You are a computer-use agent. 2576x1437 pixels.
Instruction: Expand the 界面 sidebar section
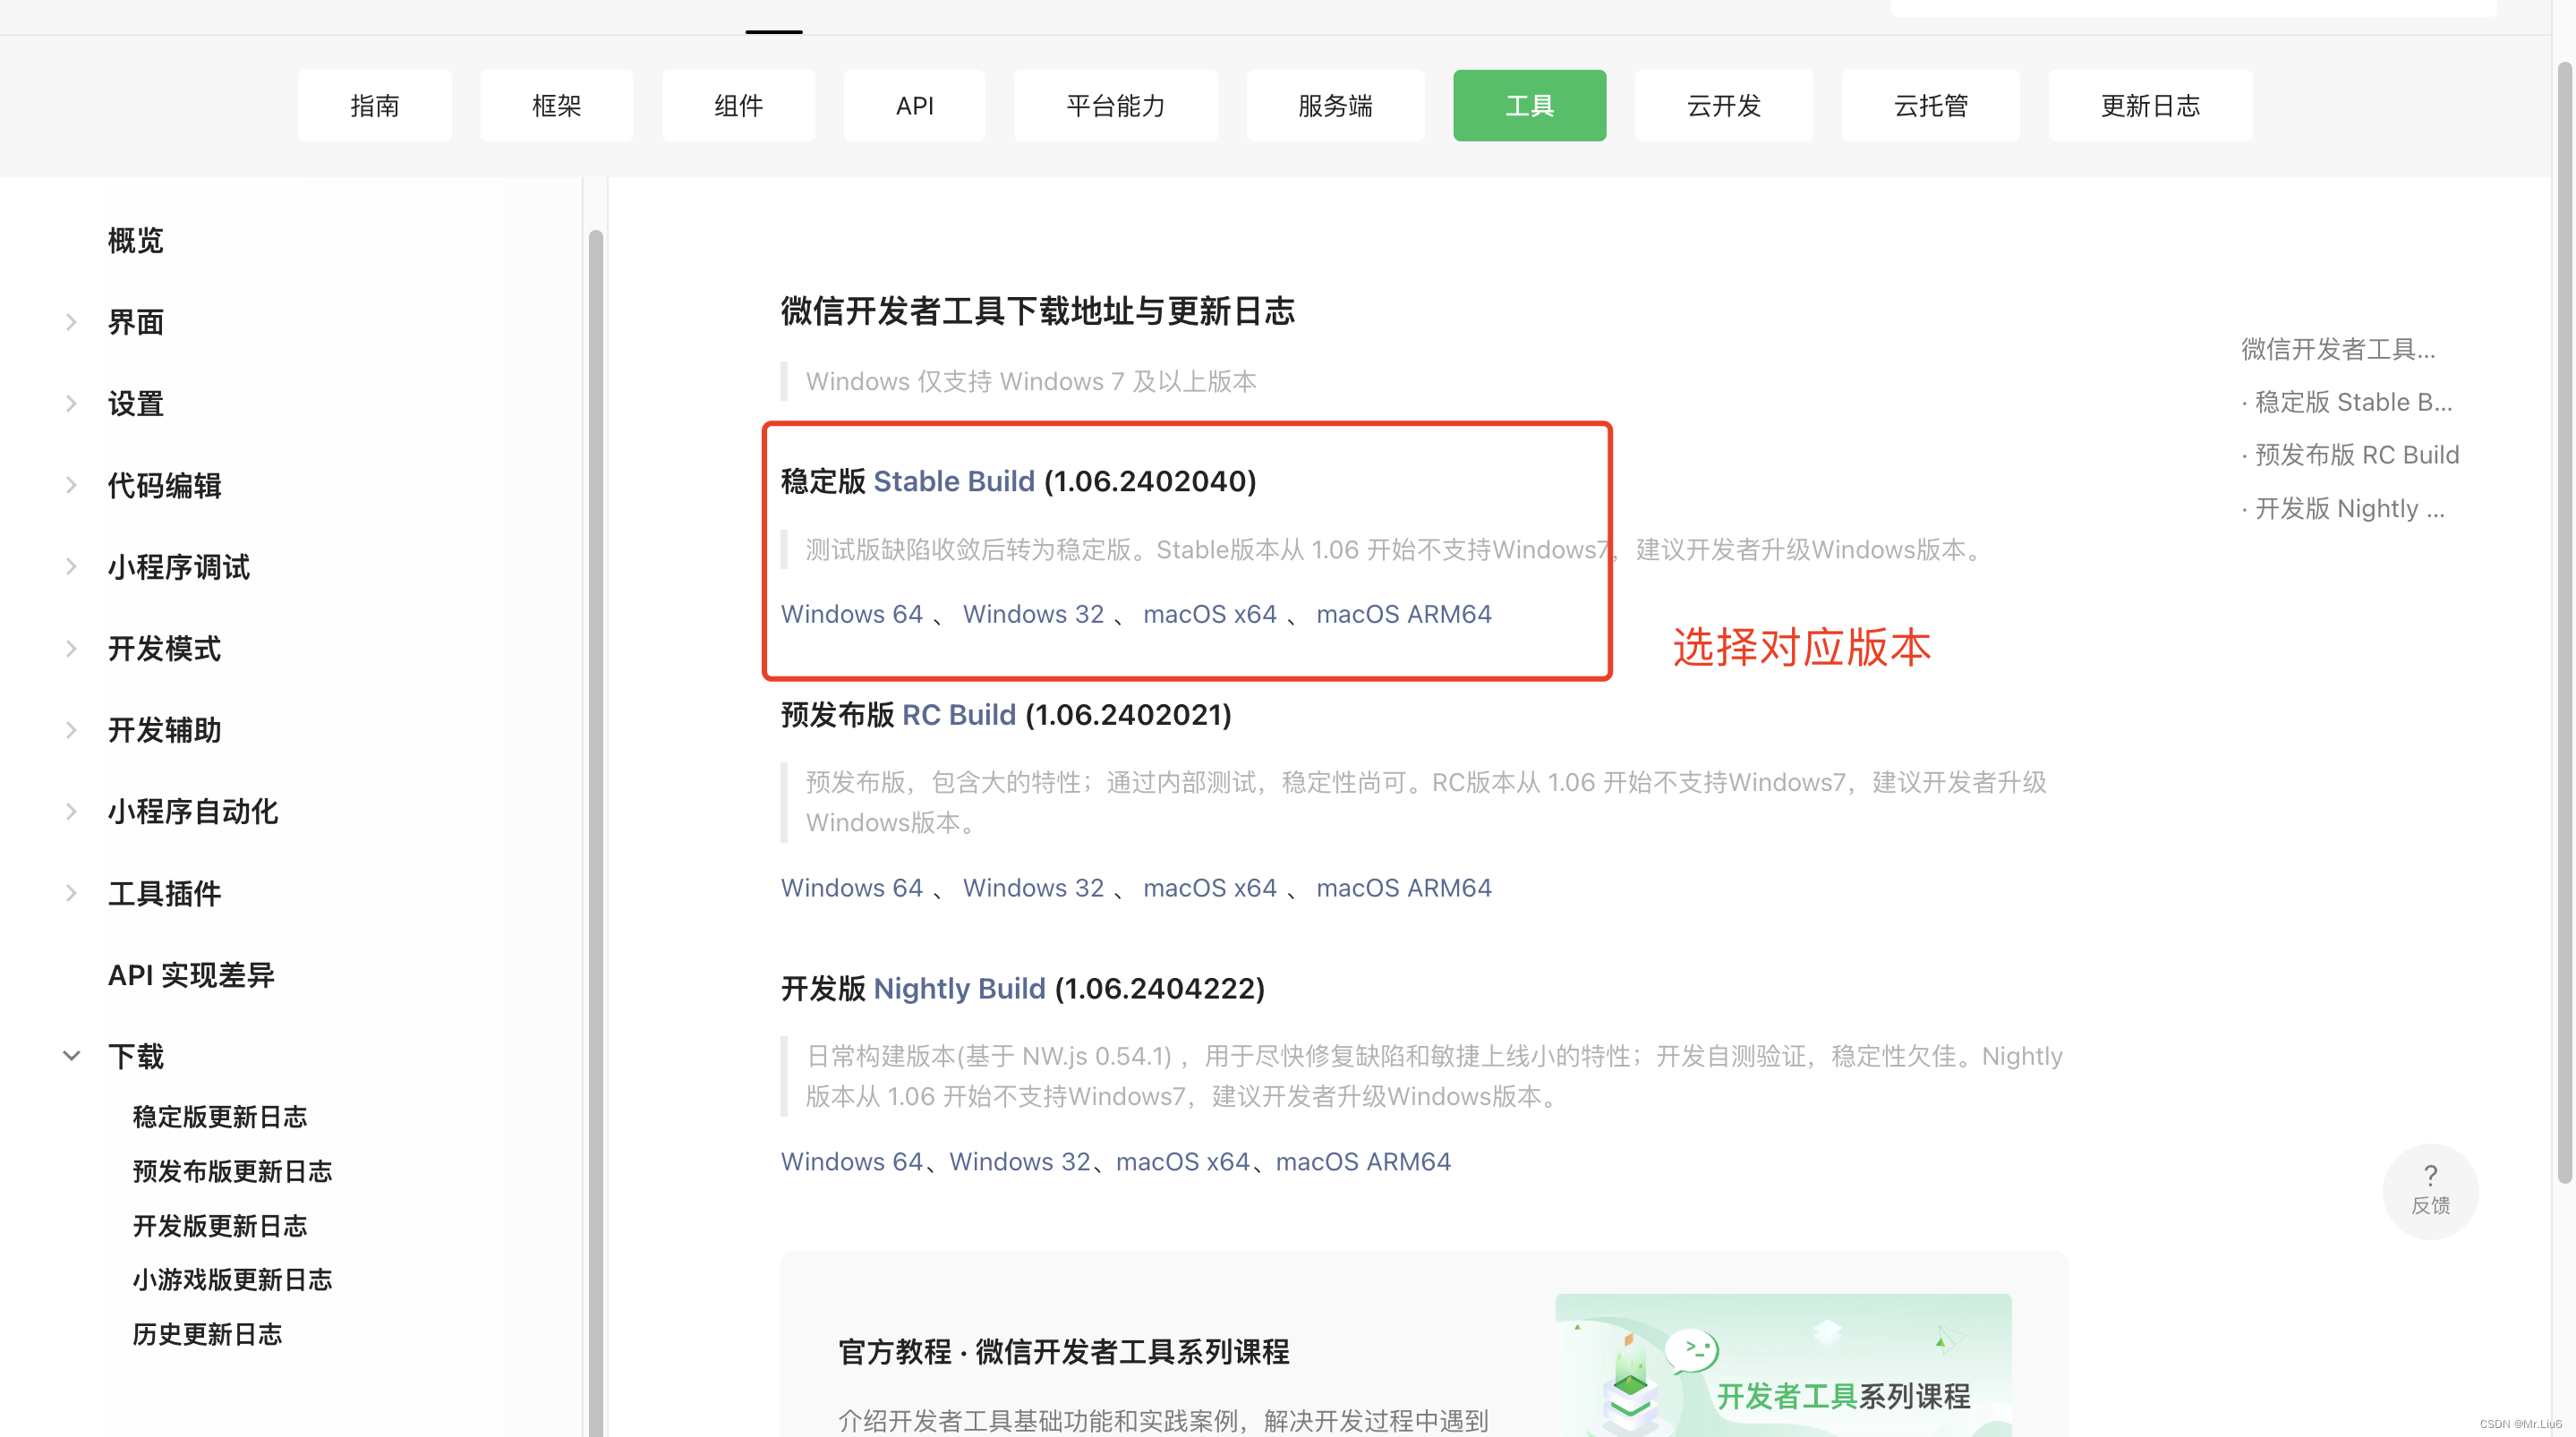click(71, 322)
